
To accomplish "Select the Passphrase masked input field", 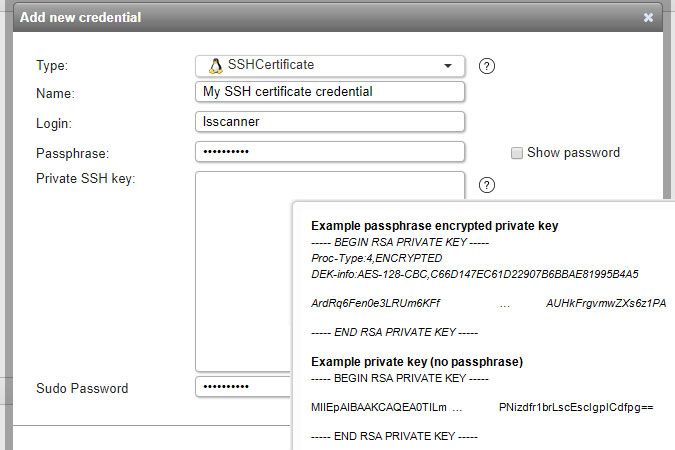I will (330, 152).
